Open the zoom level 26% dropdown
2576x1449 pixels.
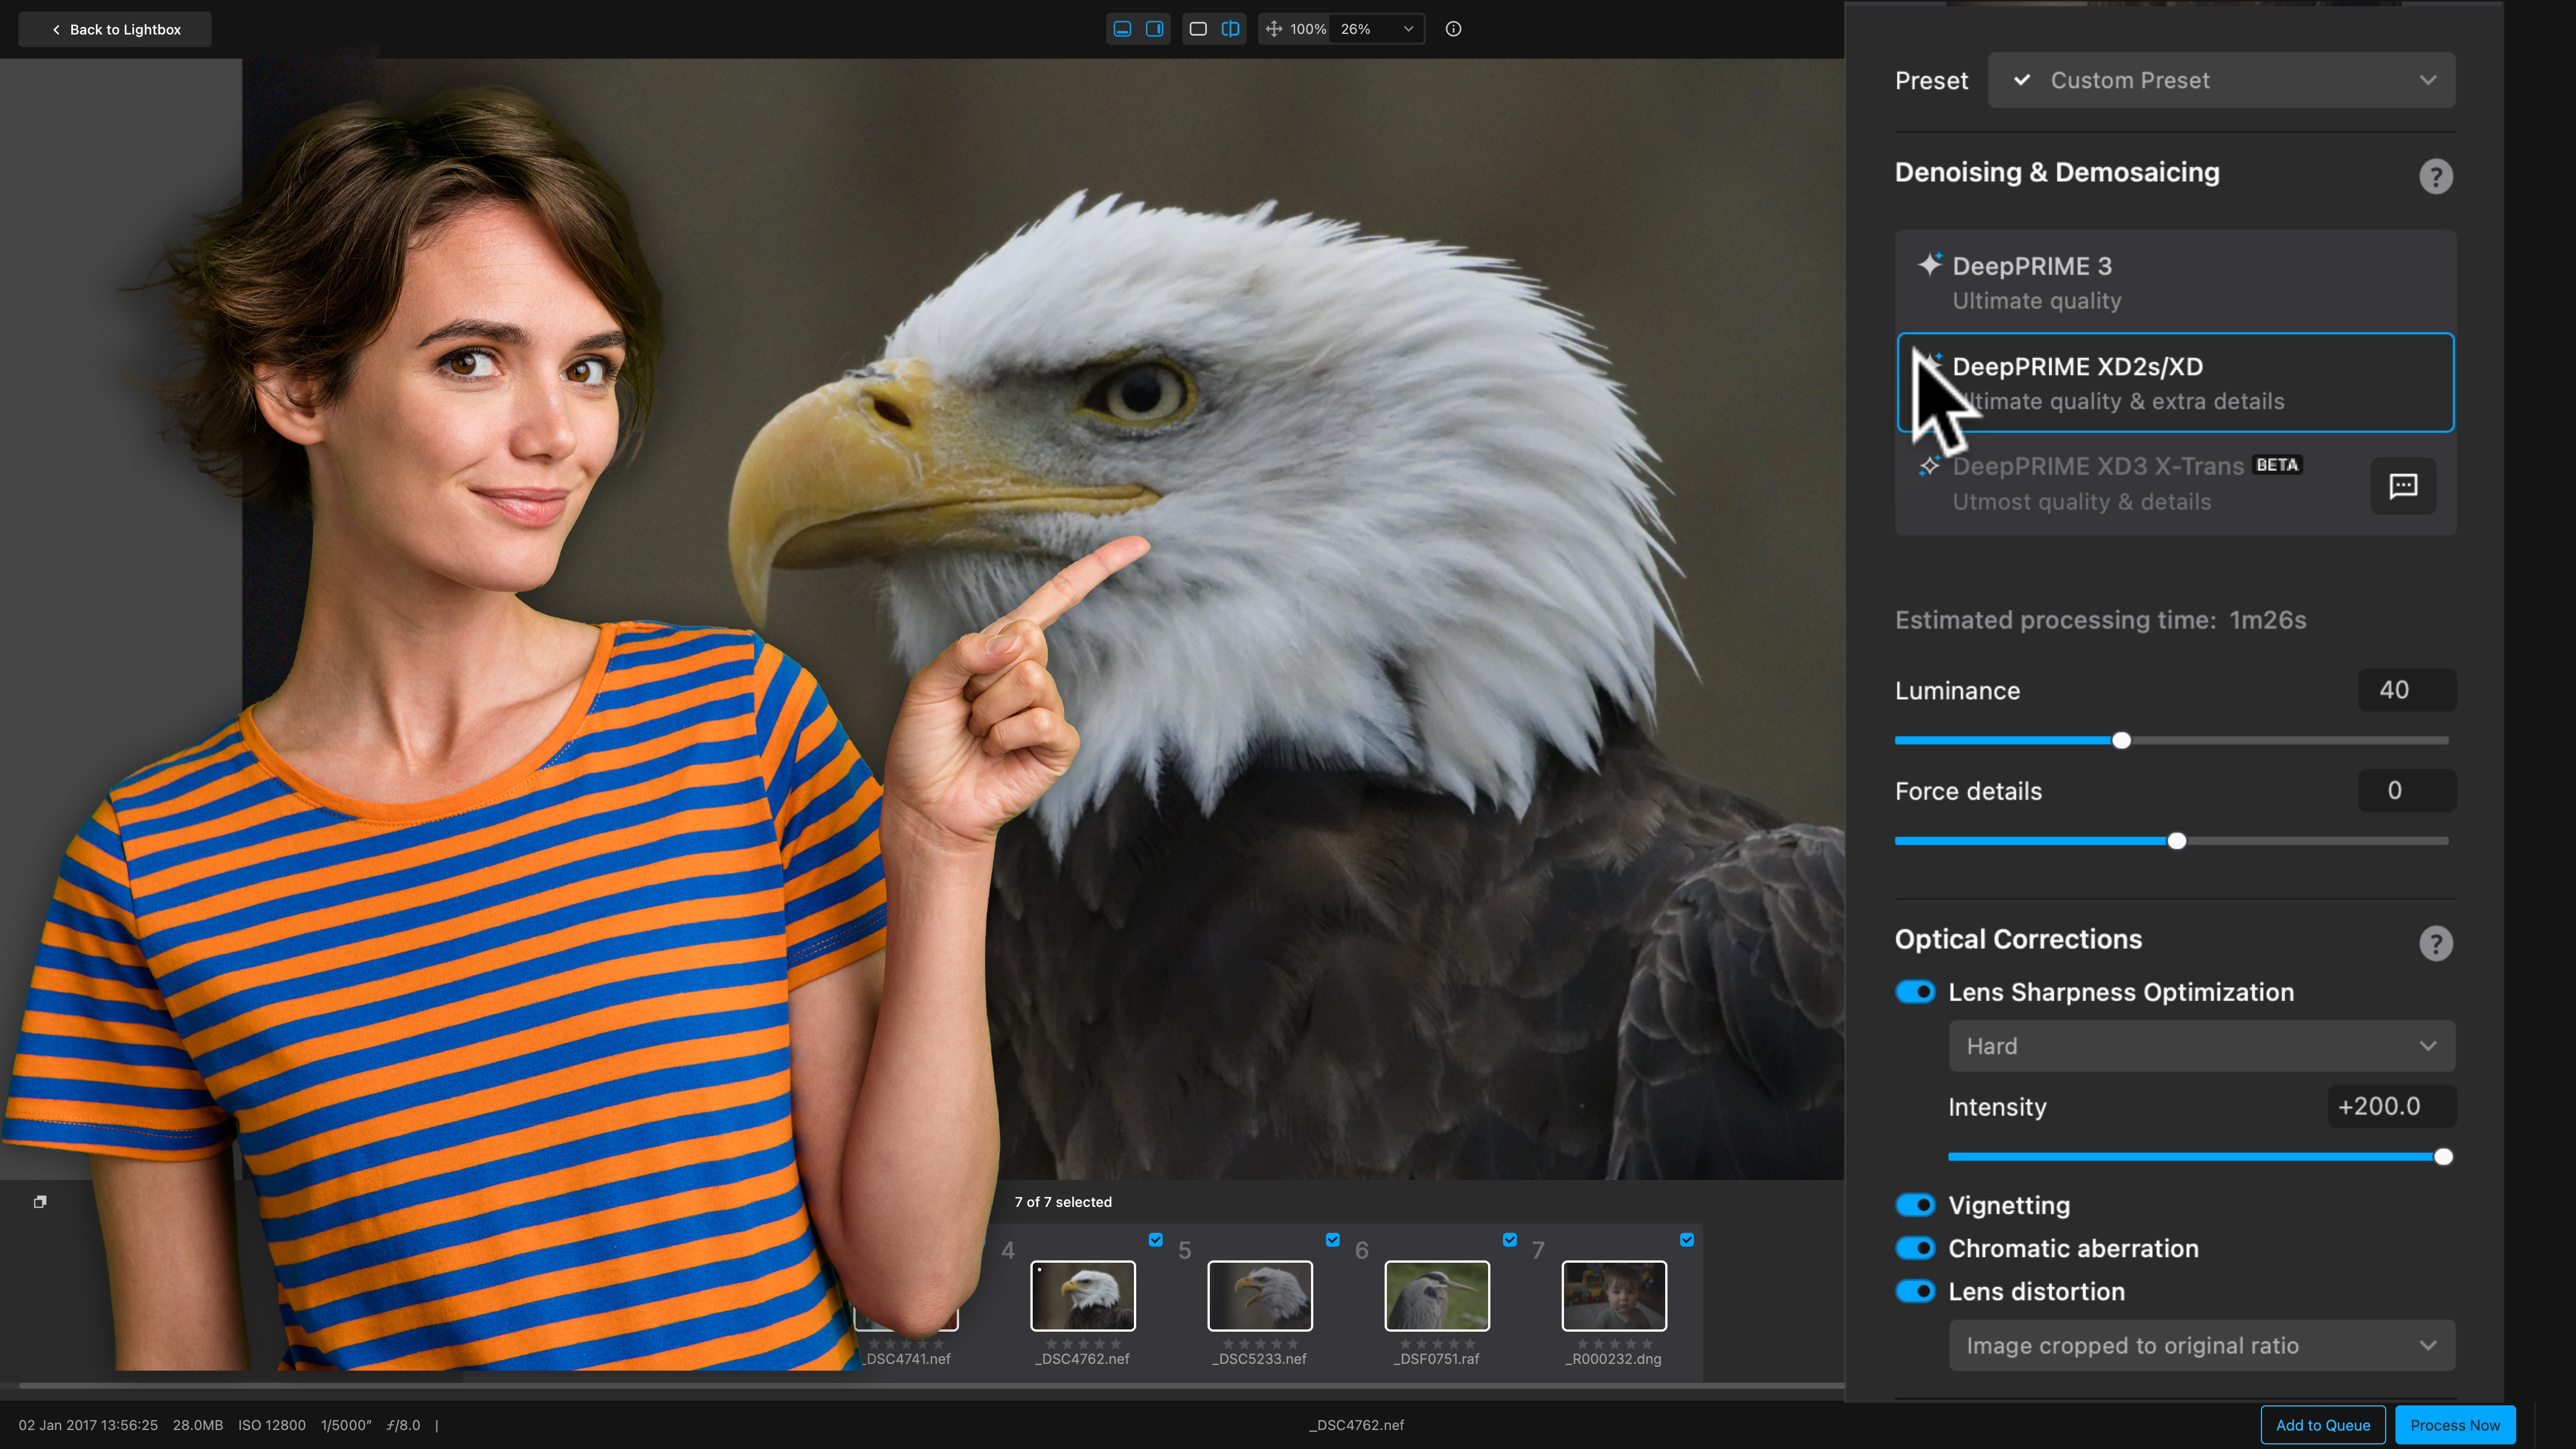tap(1377, 29)
